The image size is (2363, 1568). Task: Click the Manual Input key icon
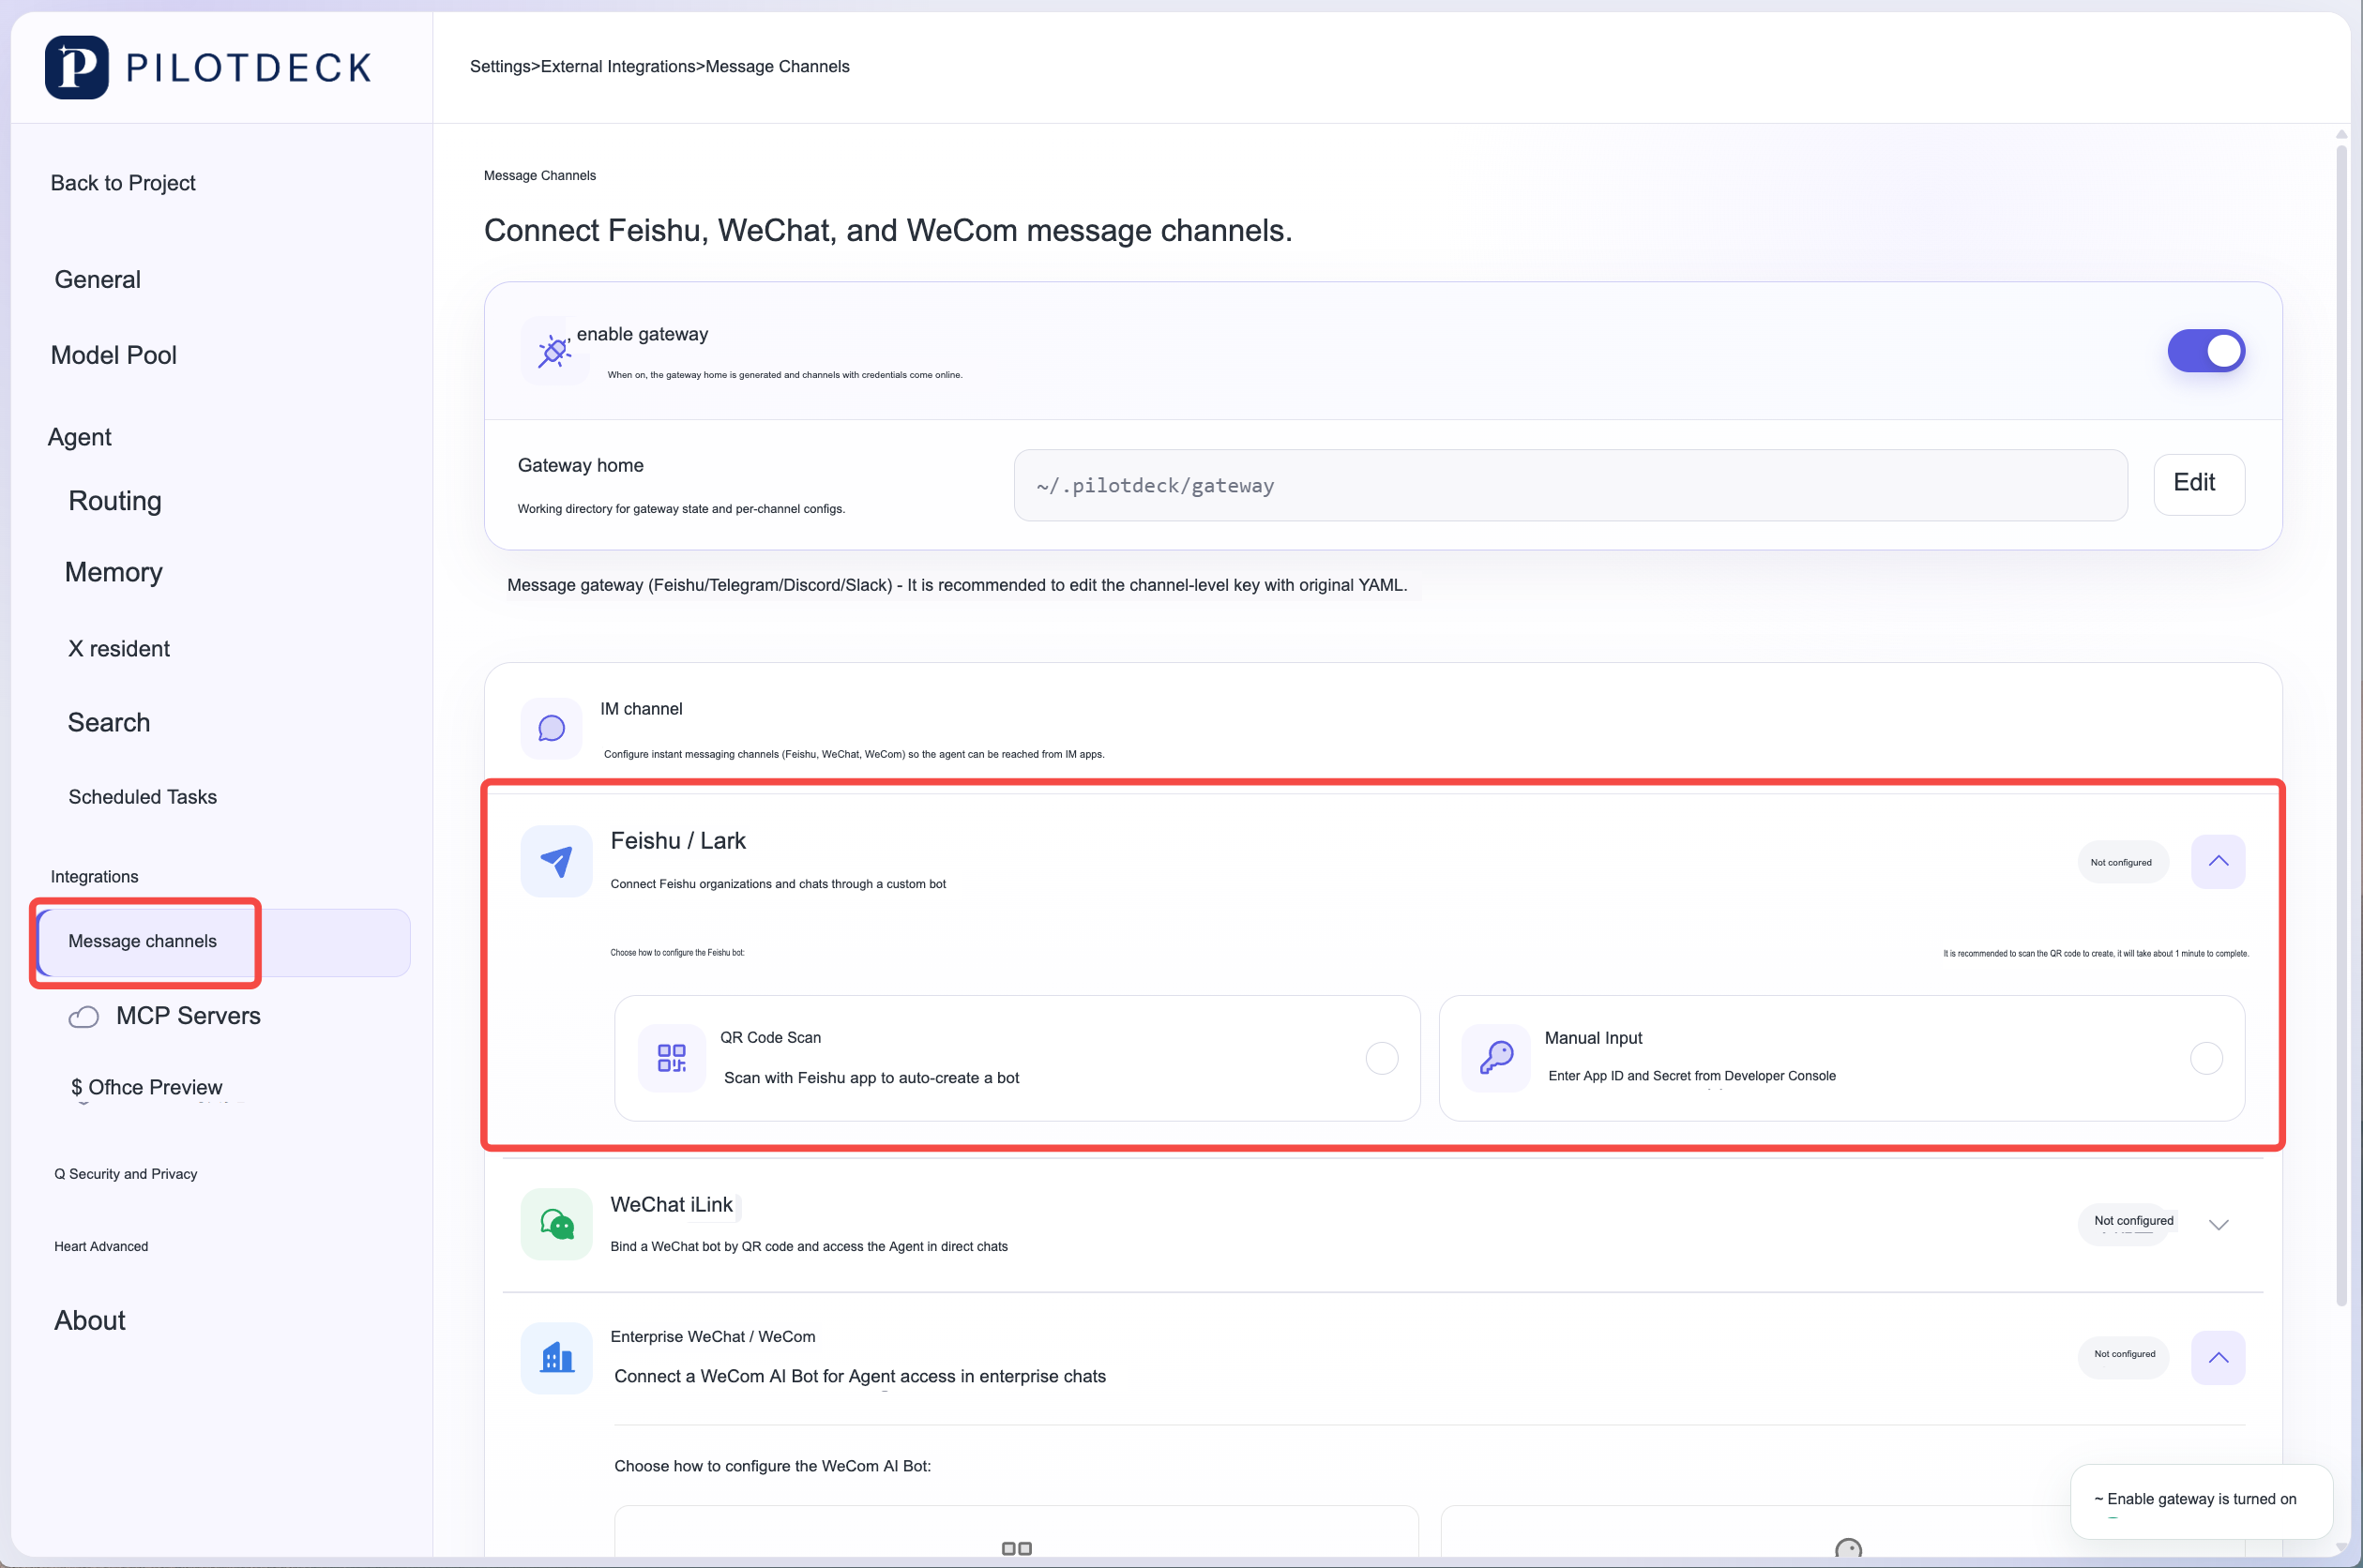point(1496,1058)
